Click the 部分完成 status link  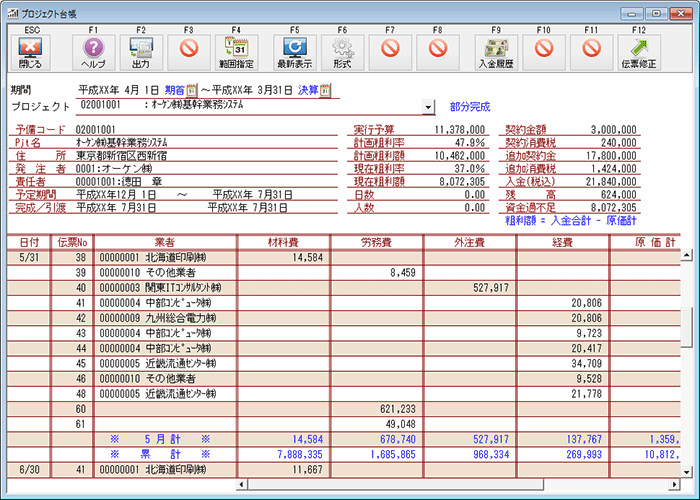(x=470, y=107)
